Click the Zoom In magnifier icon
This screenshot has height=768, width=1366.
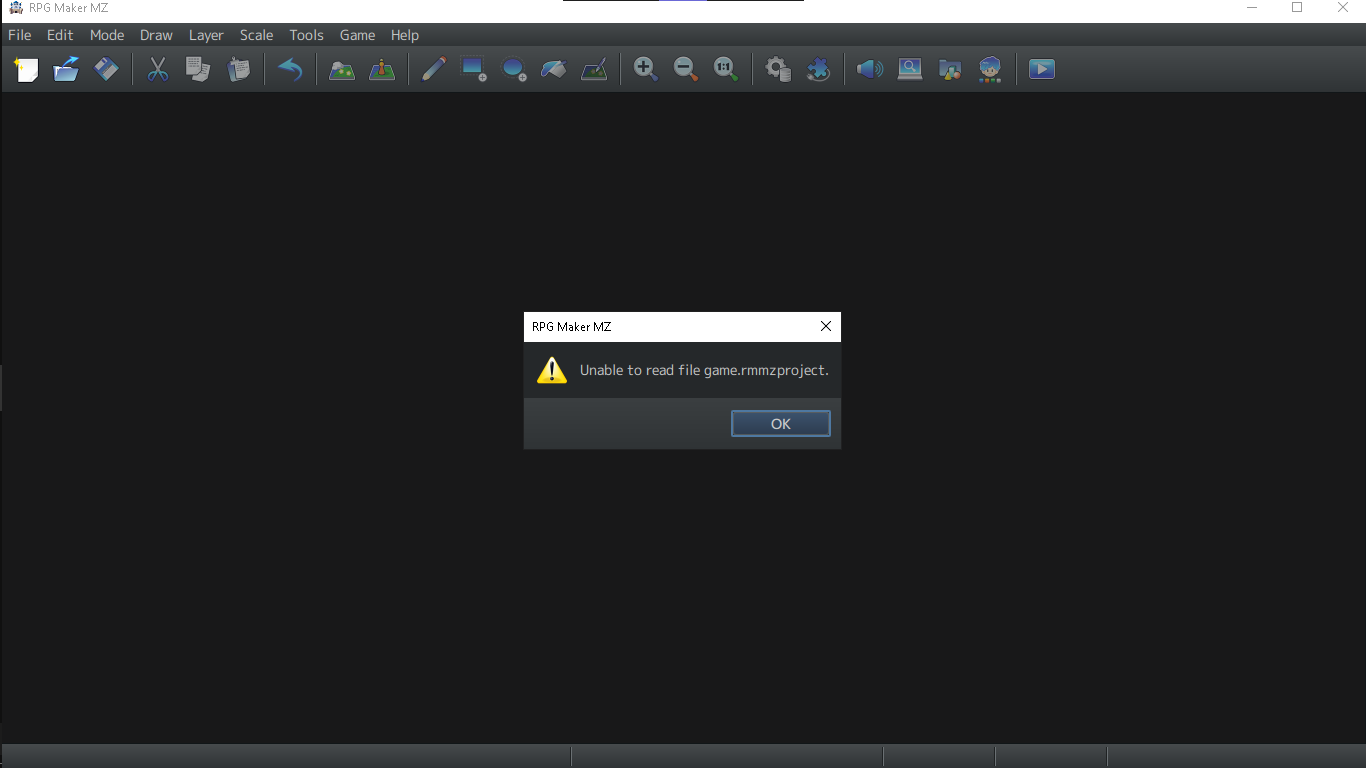point(646,69)
